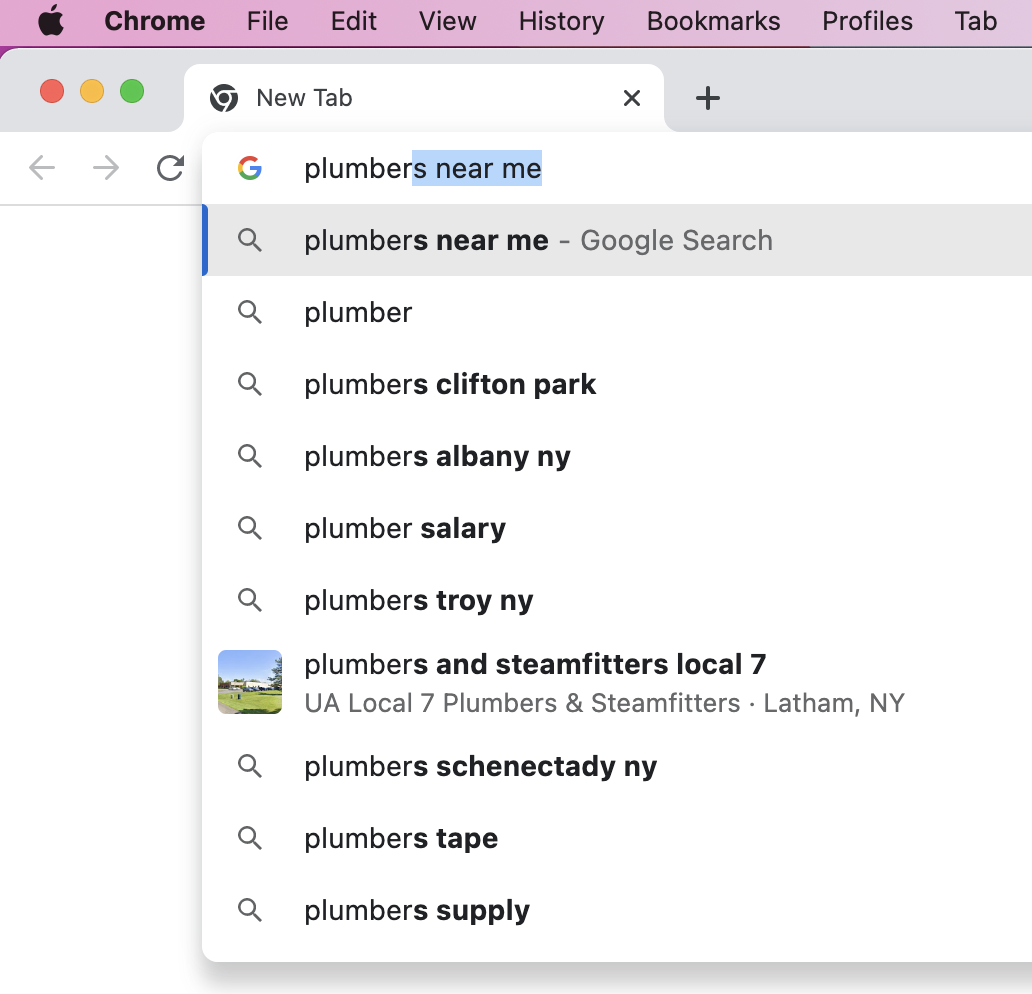The image size is (1032, 994).
Task: Select 'plumbers near me' Google Search suggestion
Action: [538, 241]
